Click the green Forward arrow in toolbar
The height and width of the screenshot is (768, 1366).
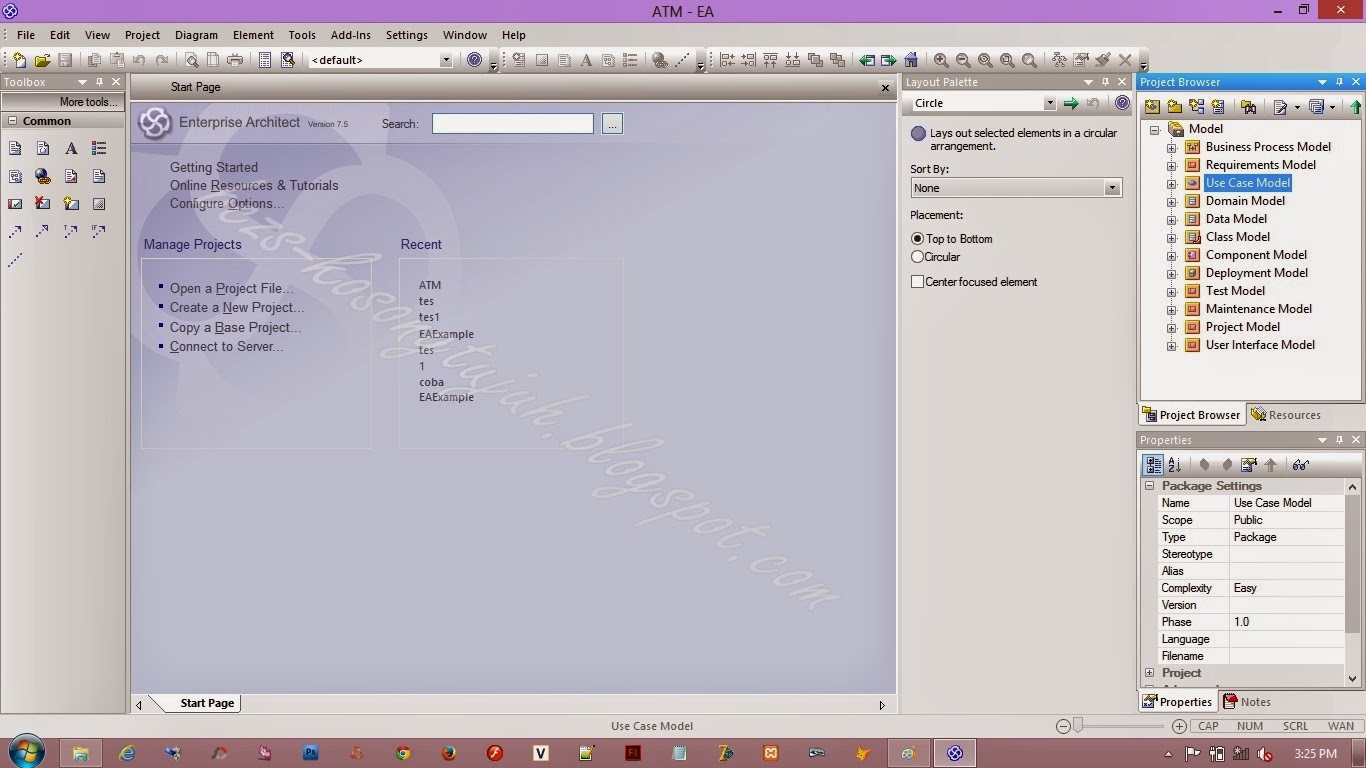point(888,60)
